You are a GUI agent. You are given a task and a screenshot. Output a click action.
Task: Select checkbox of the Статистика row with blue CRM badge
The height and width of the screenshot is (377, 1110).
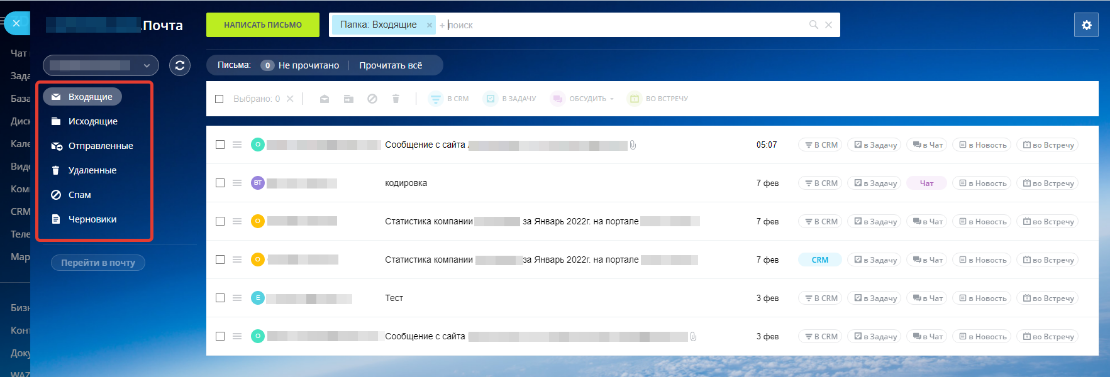click(x=220, y=260)
